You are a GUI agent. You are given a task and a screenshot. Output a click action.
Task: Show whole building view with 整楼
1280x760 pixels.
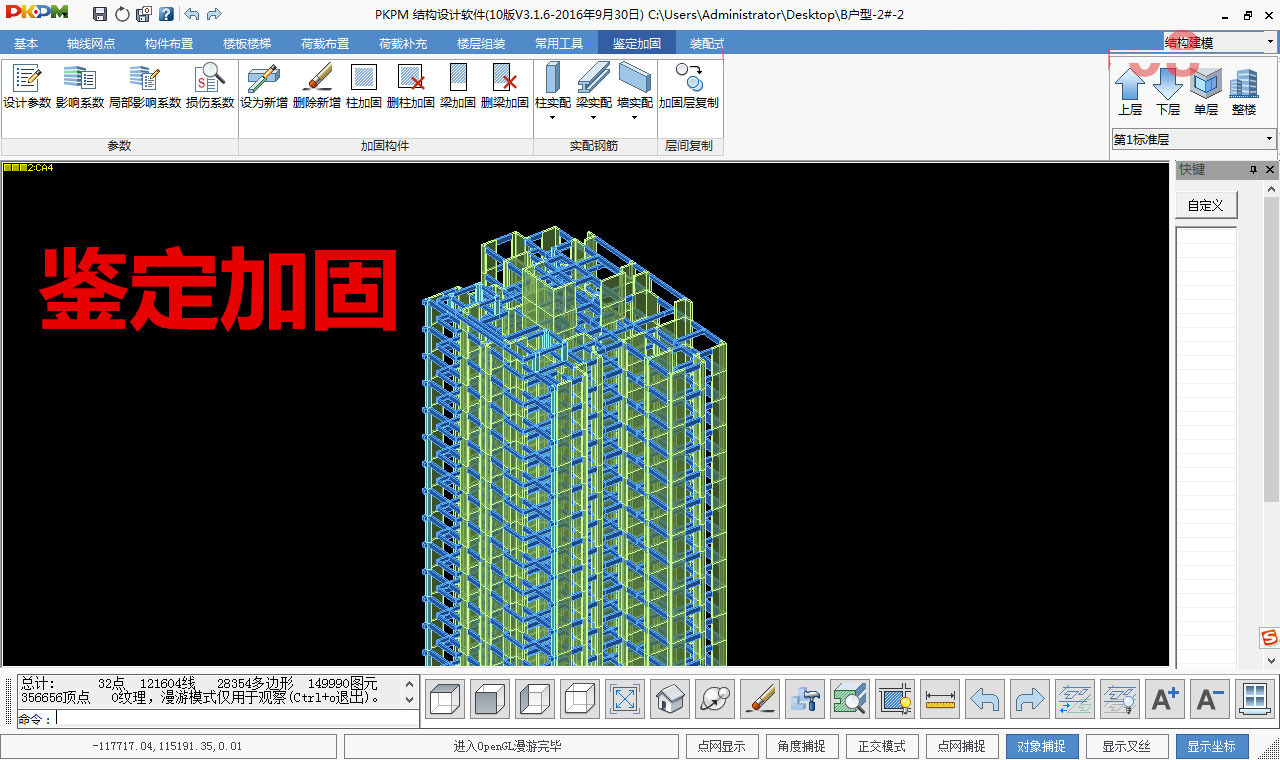1244,92
